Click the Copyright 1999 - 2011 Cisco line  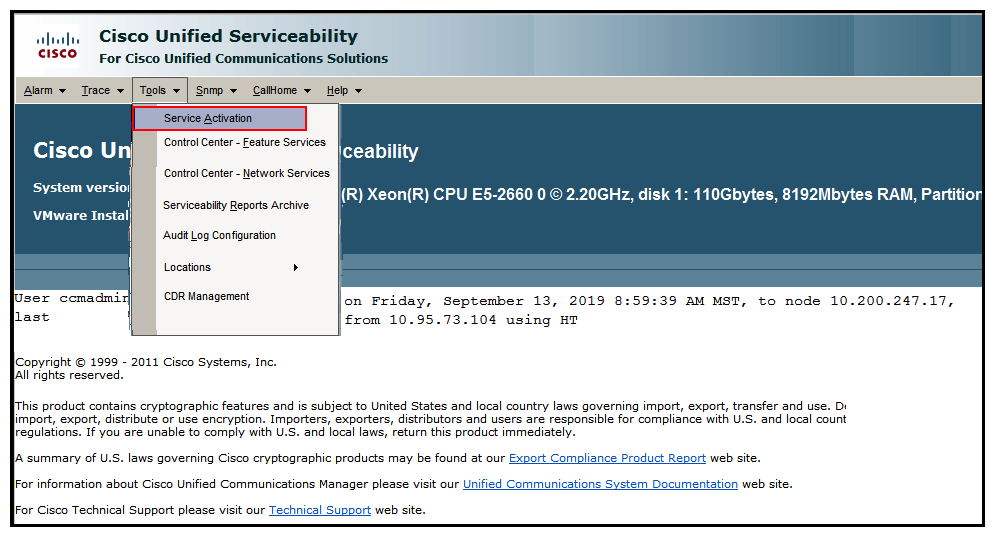point(146,362)
